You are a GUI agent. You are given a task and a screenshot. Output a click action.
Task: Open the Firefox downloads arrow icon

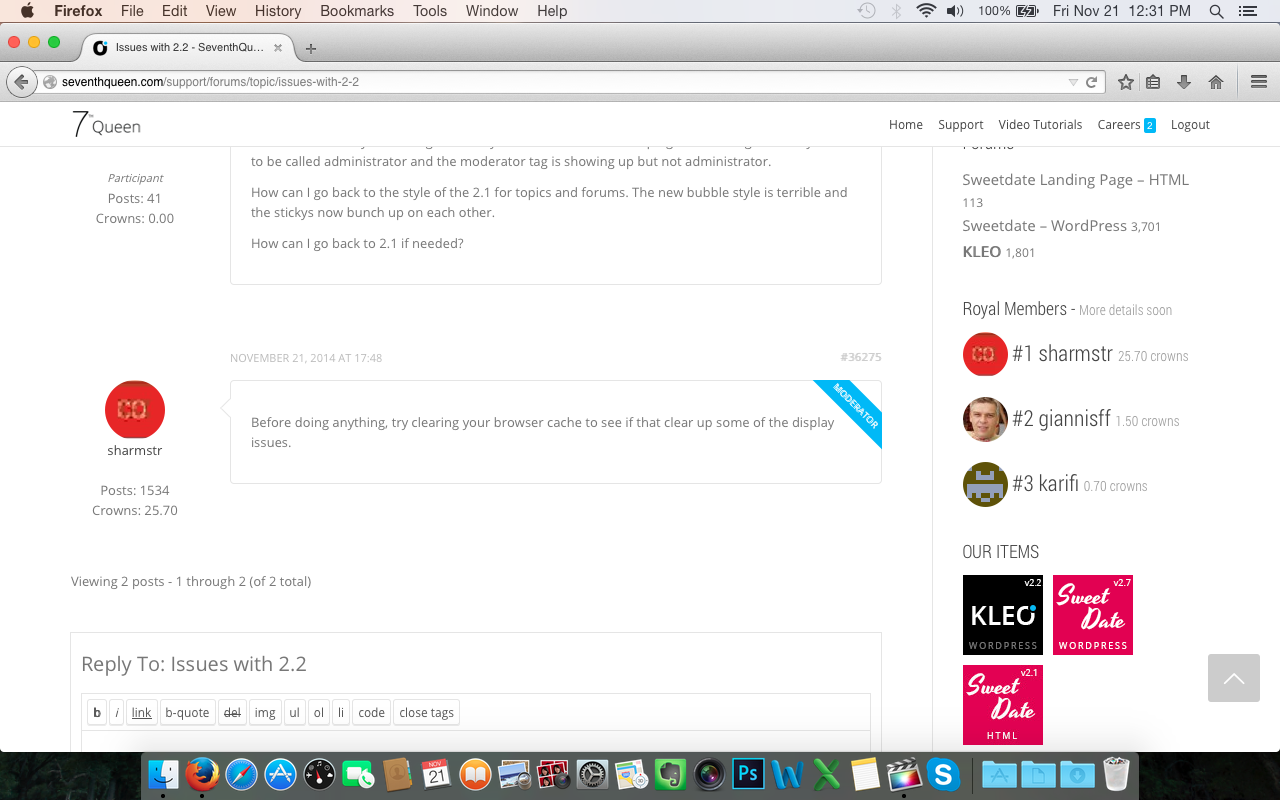[1184, 82]
